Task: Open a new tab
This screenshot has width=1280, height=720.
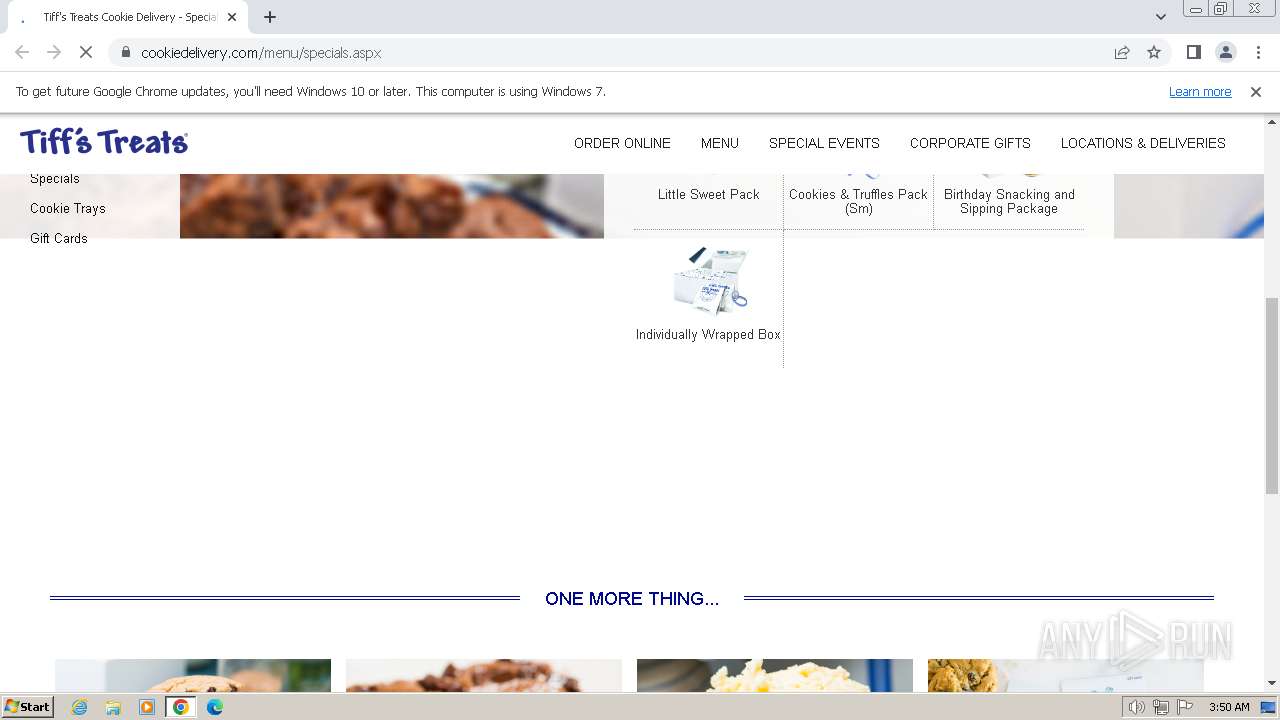Action: (269, 17)
